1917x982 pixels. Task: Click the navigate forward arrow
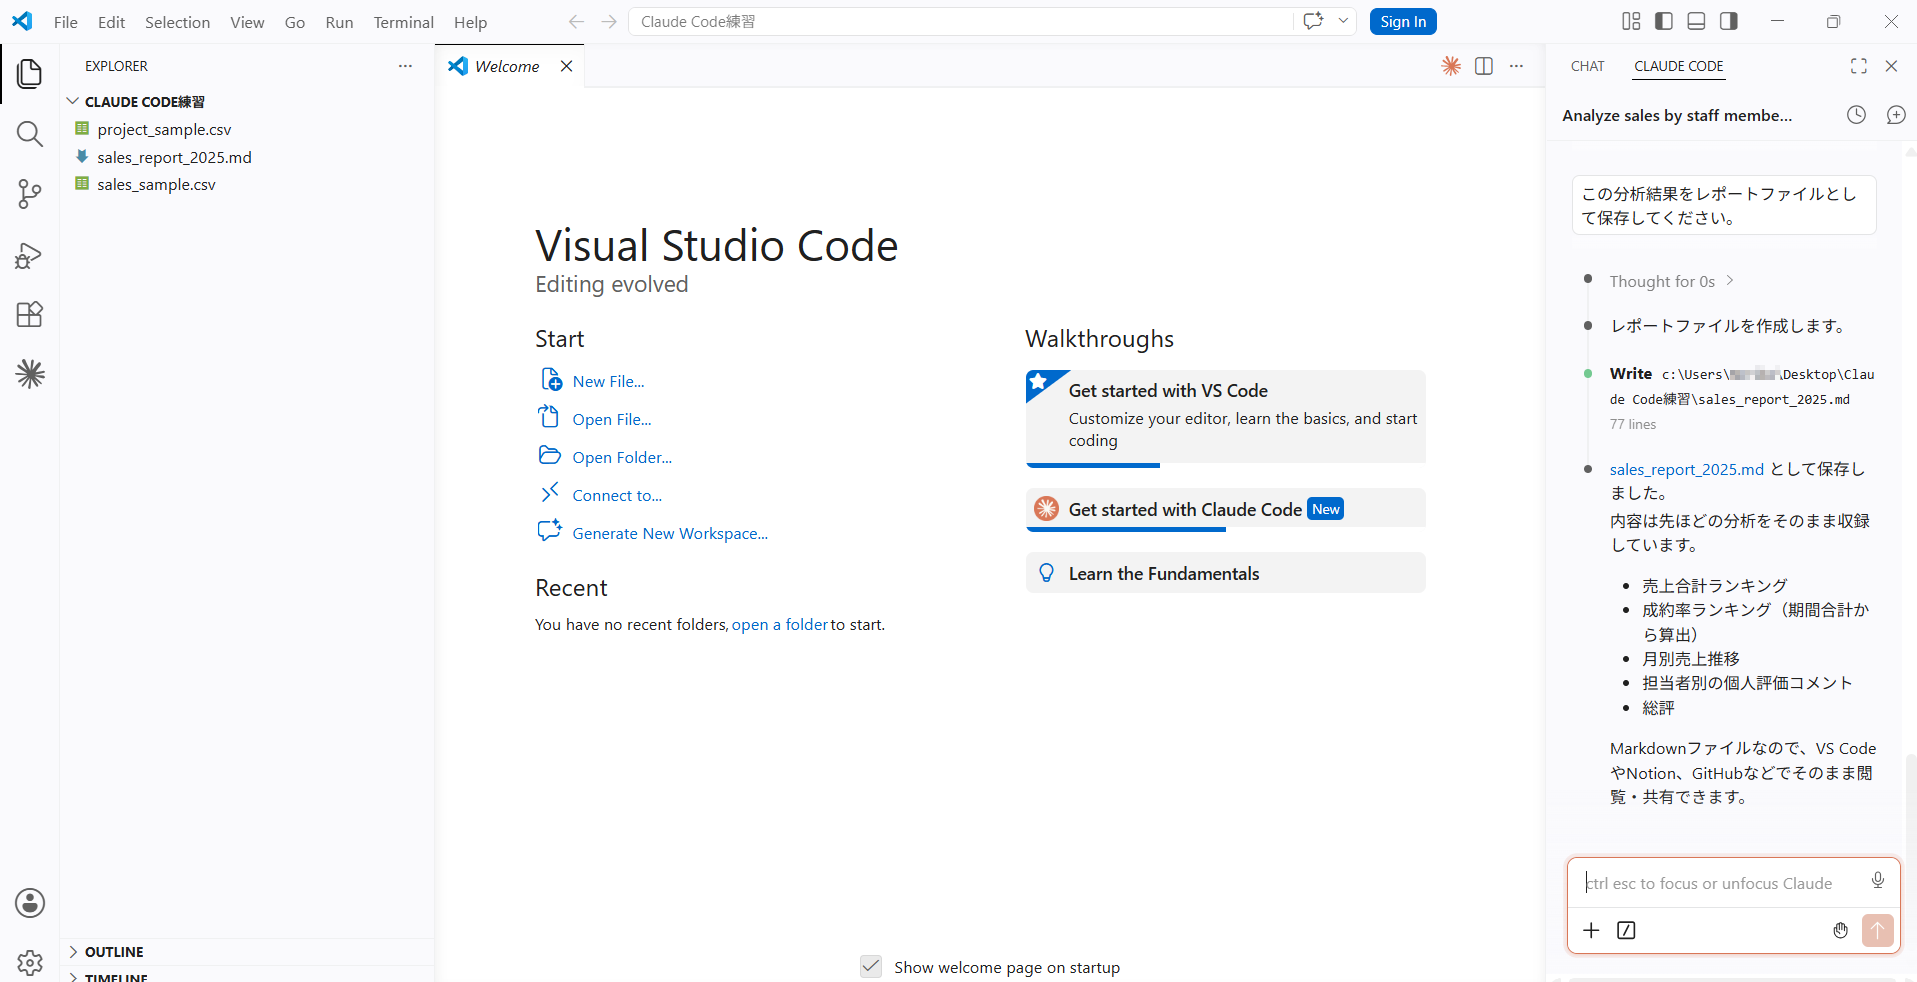pos(609,22)
